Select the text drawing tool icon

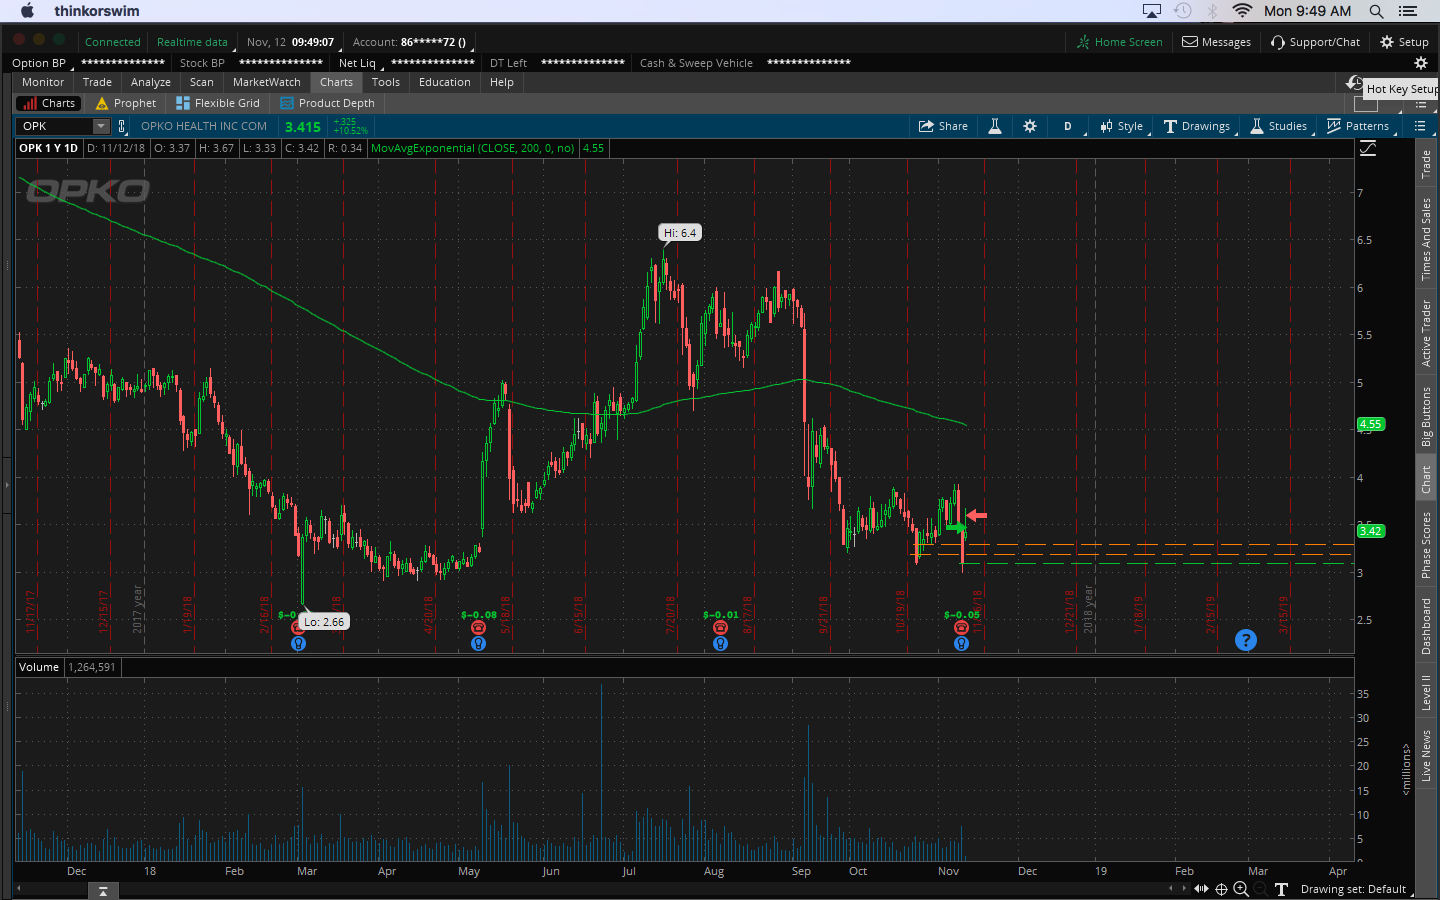[x=1281, y=889]
